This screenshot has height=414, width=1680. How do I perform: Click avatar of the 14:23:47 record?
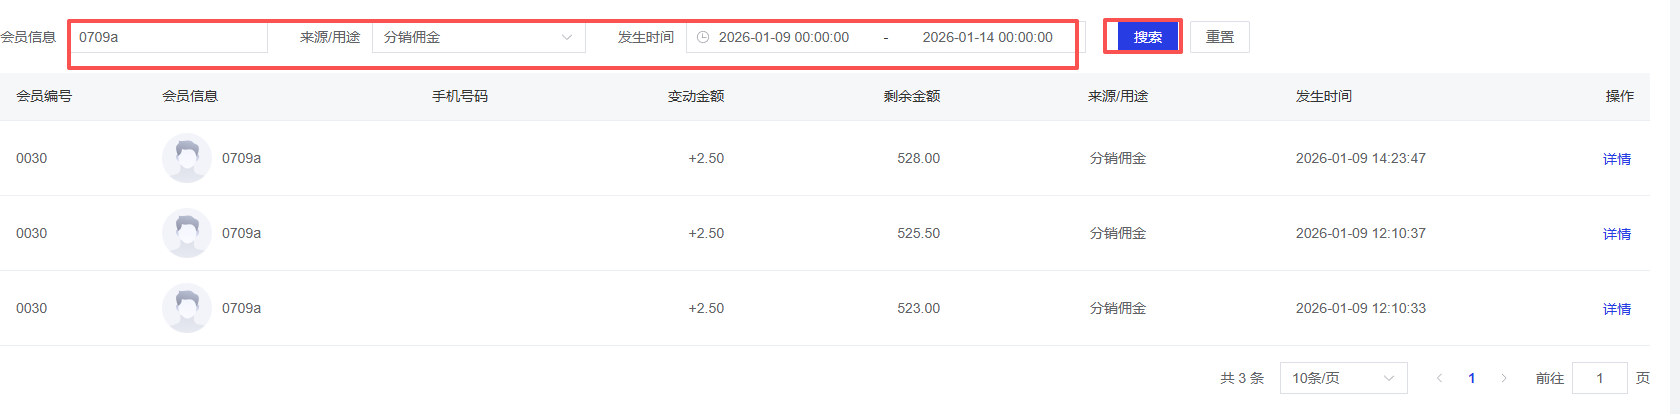(187, 158)
